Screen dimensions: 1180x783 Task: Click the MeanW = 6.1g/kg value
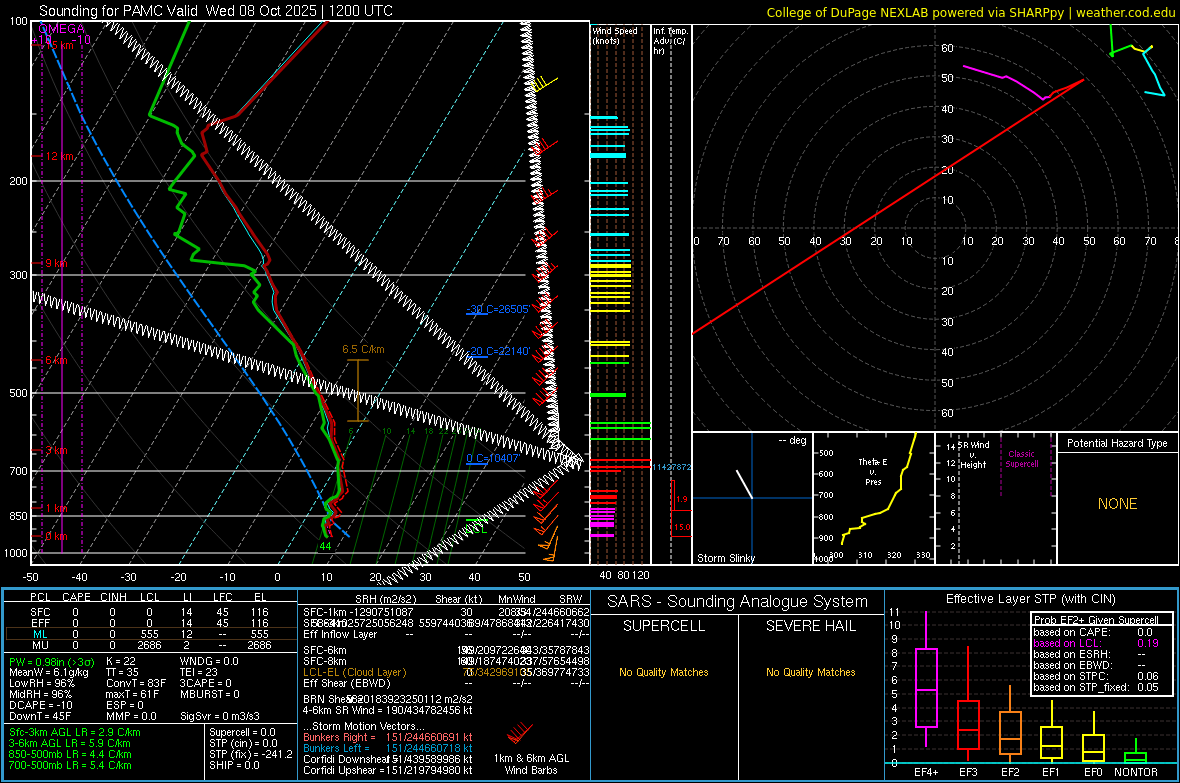(49, 672)
